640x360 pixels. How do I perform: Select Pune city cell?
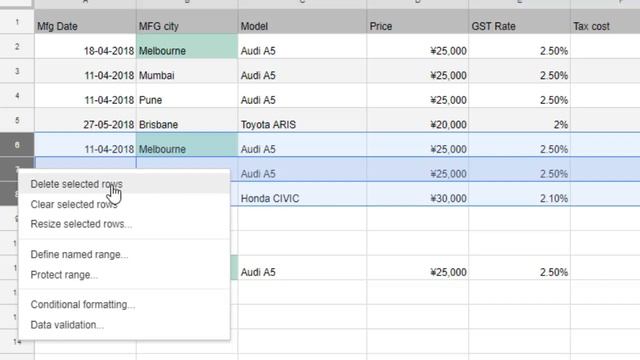pos(187,96)
